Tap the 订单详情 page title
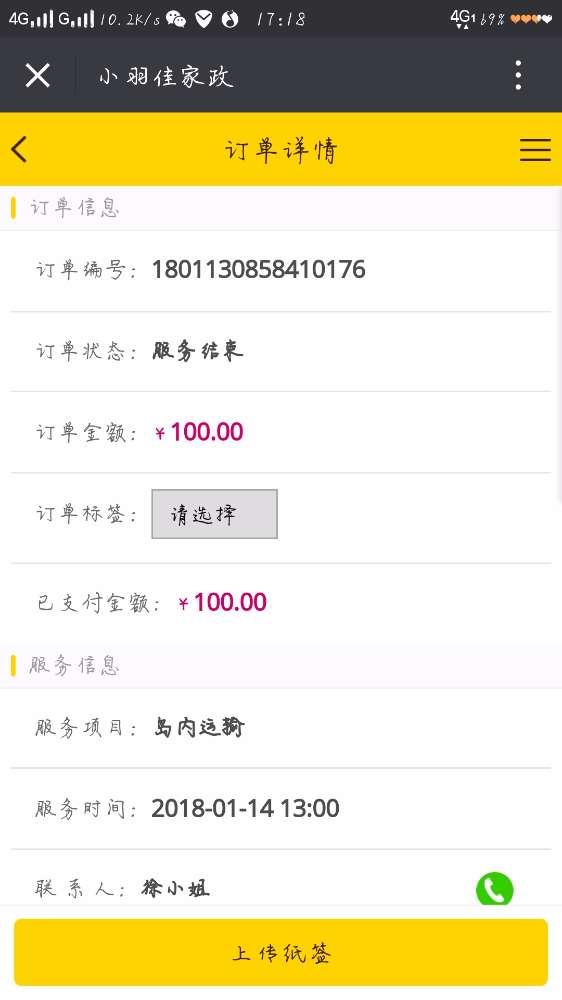Image resolution: width=562 pixels, height=1000 pixels. tap(281, 151)
